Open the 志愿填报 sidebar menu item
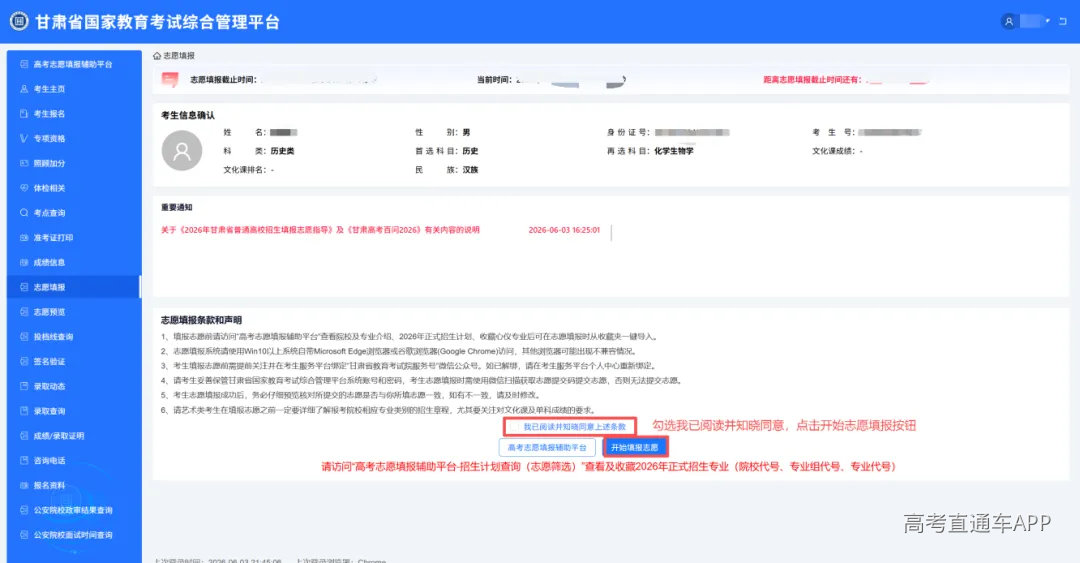The image size is (1080, 563). coord(74,287)
